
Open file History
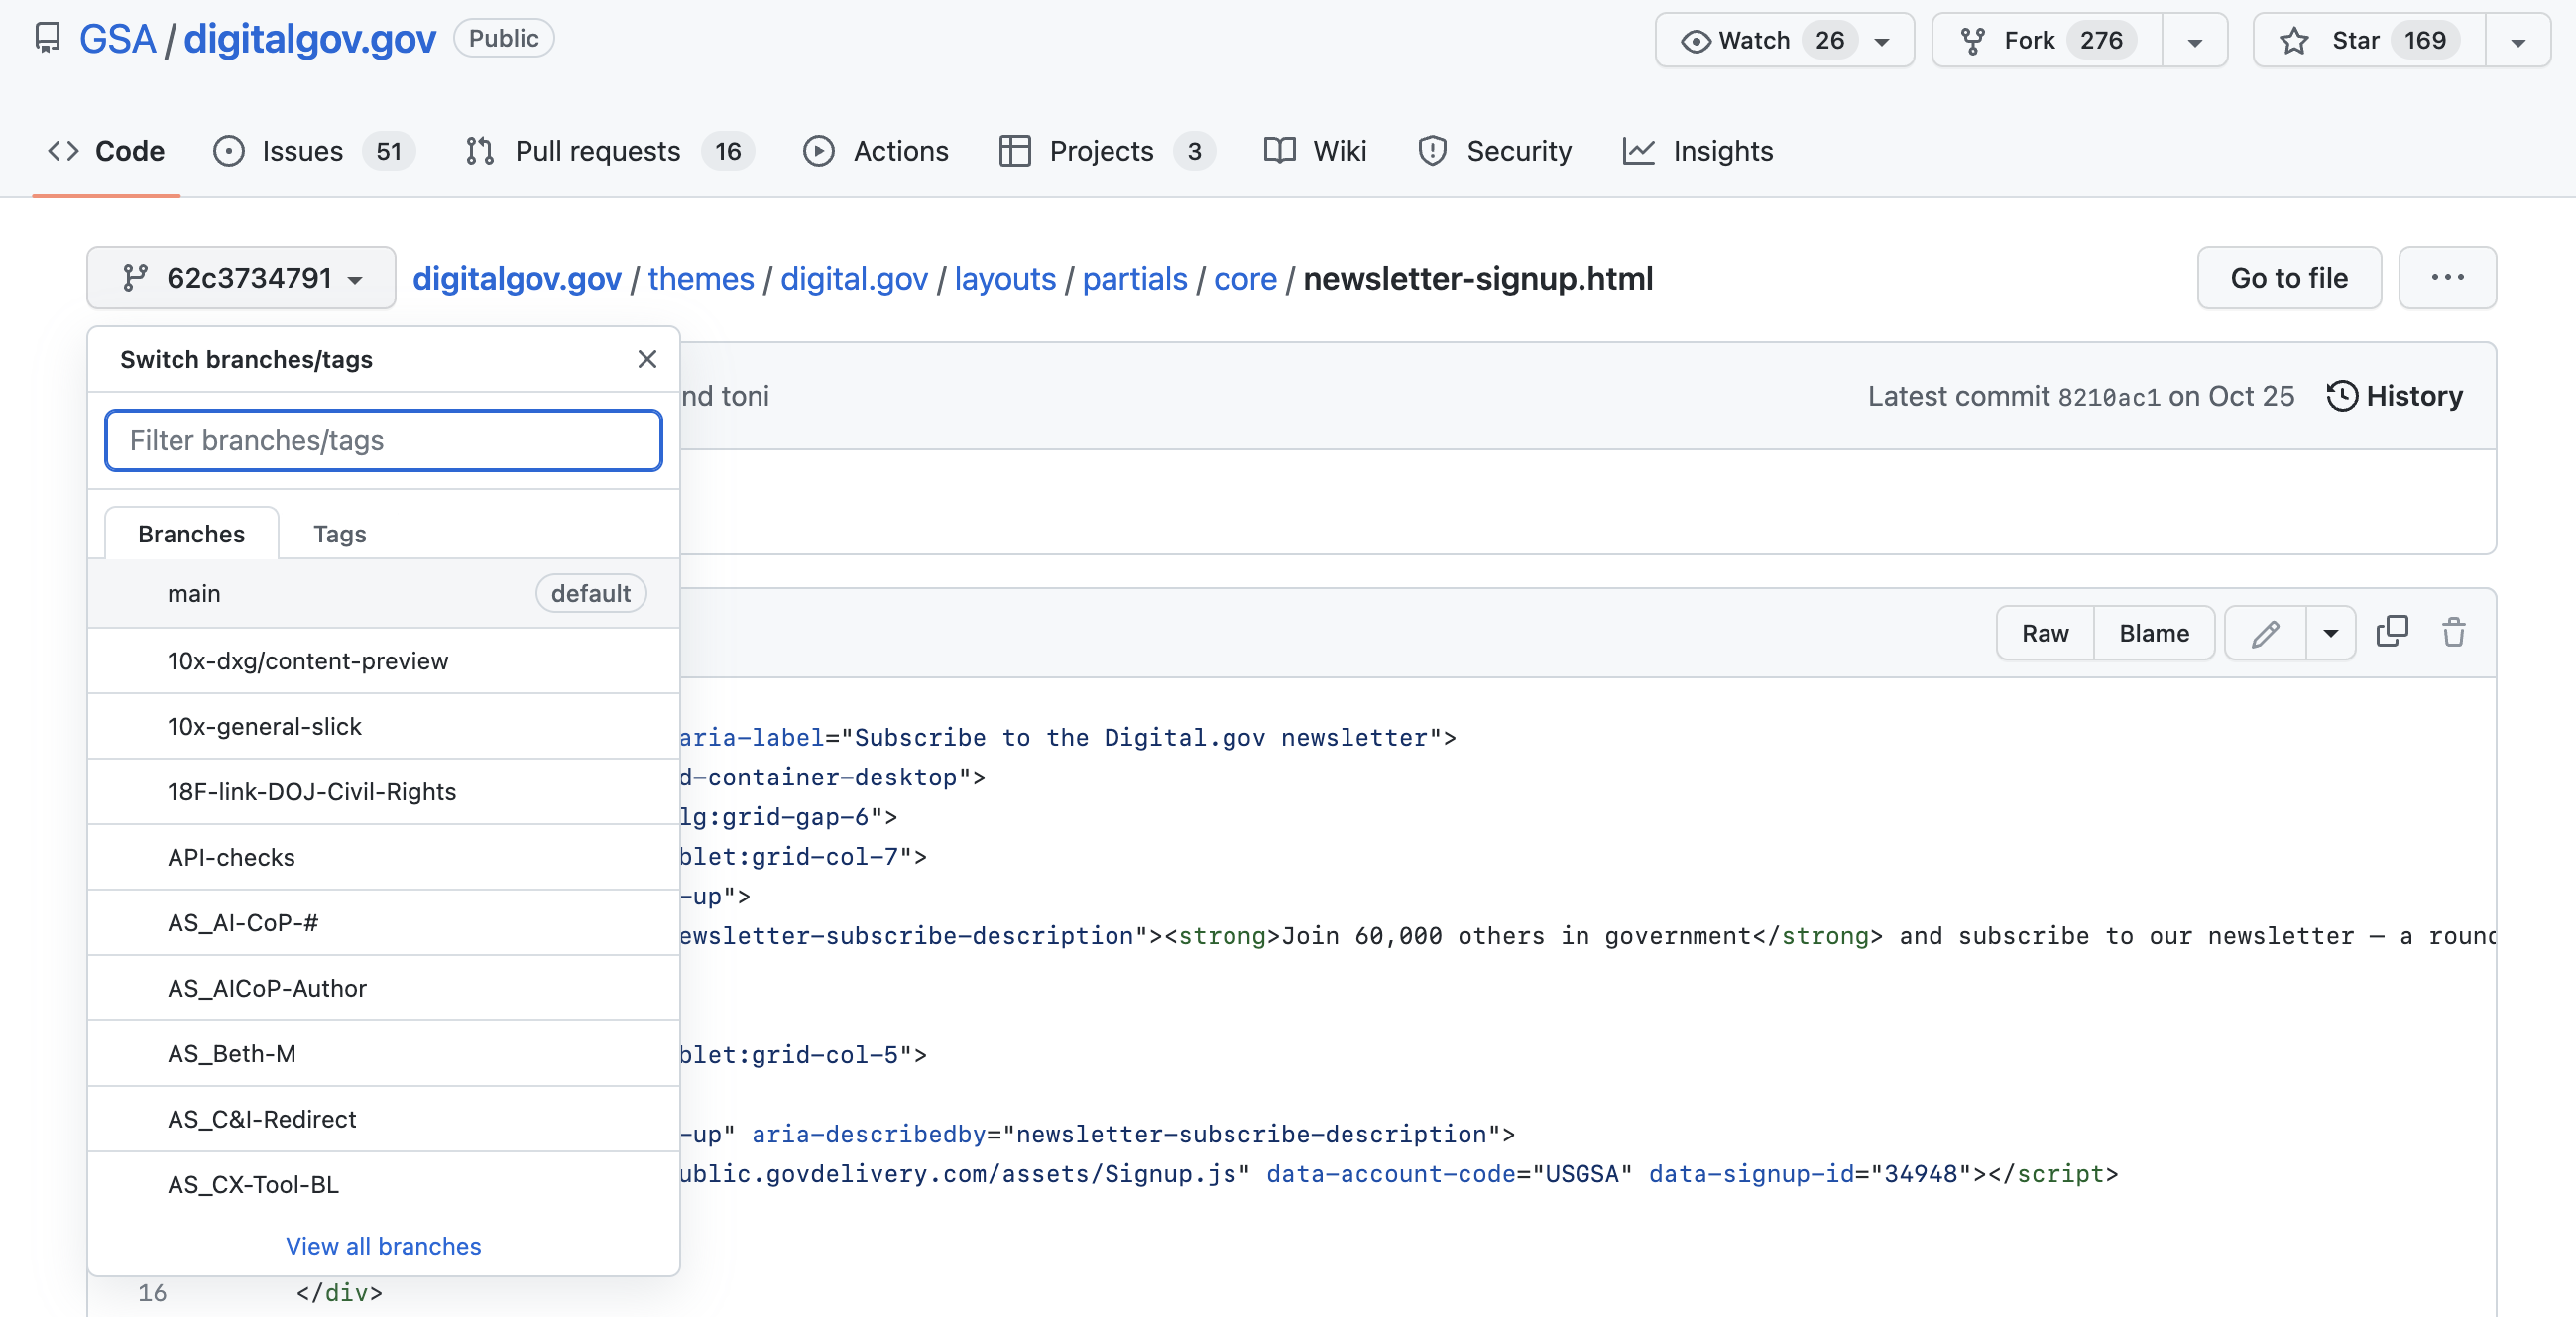(2395, 396)
